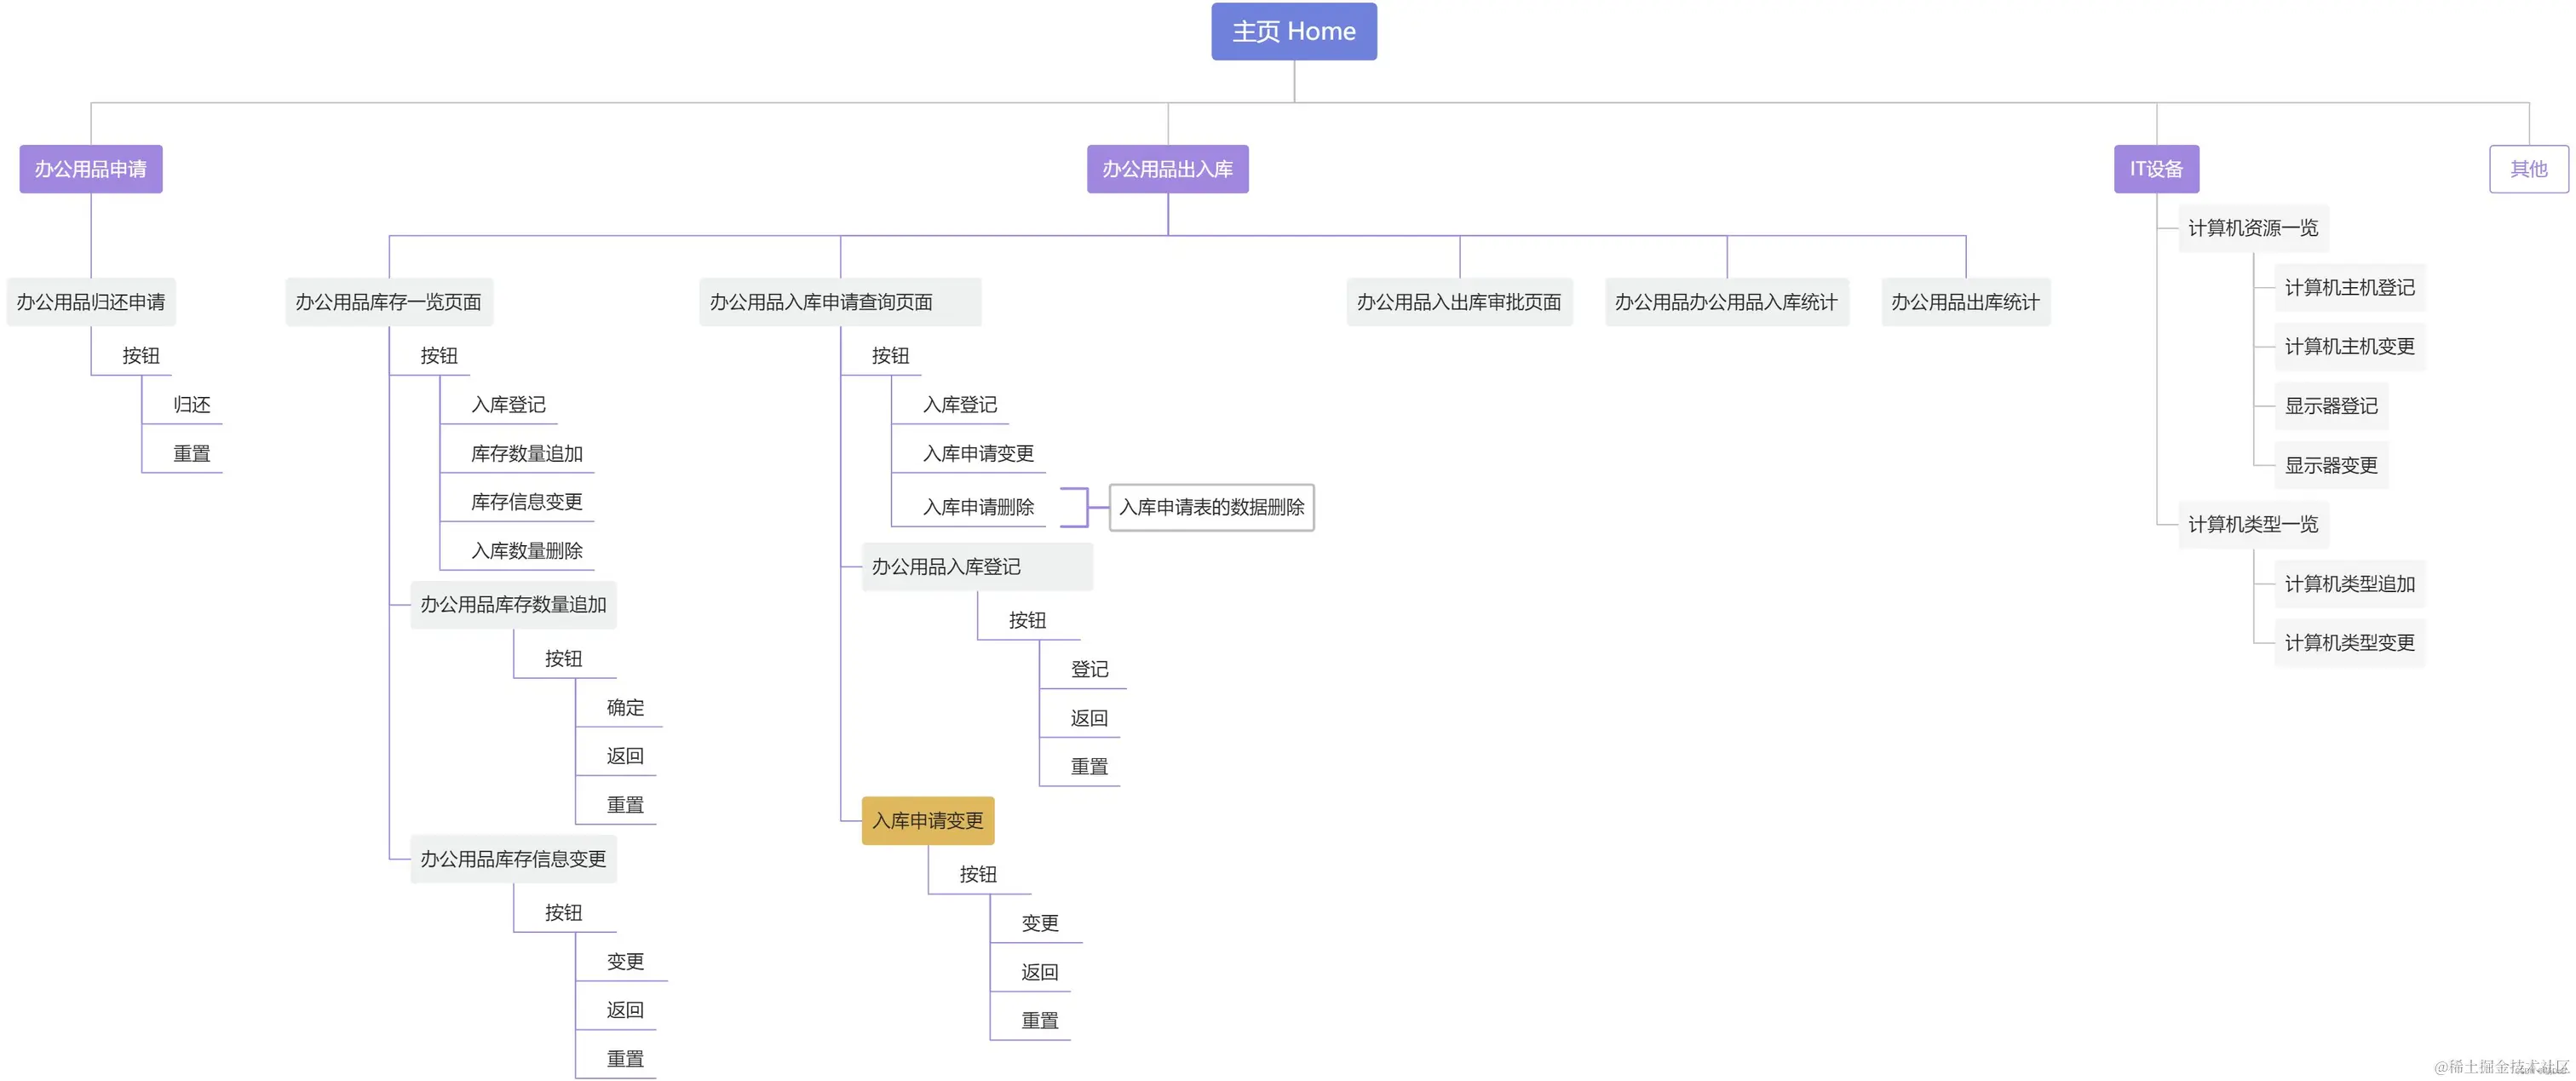Select the 办公用品出入库 node
This screenshot has height=1081, width=2576.
pyautogui.click(x=1166, y=169)
